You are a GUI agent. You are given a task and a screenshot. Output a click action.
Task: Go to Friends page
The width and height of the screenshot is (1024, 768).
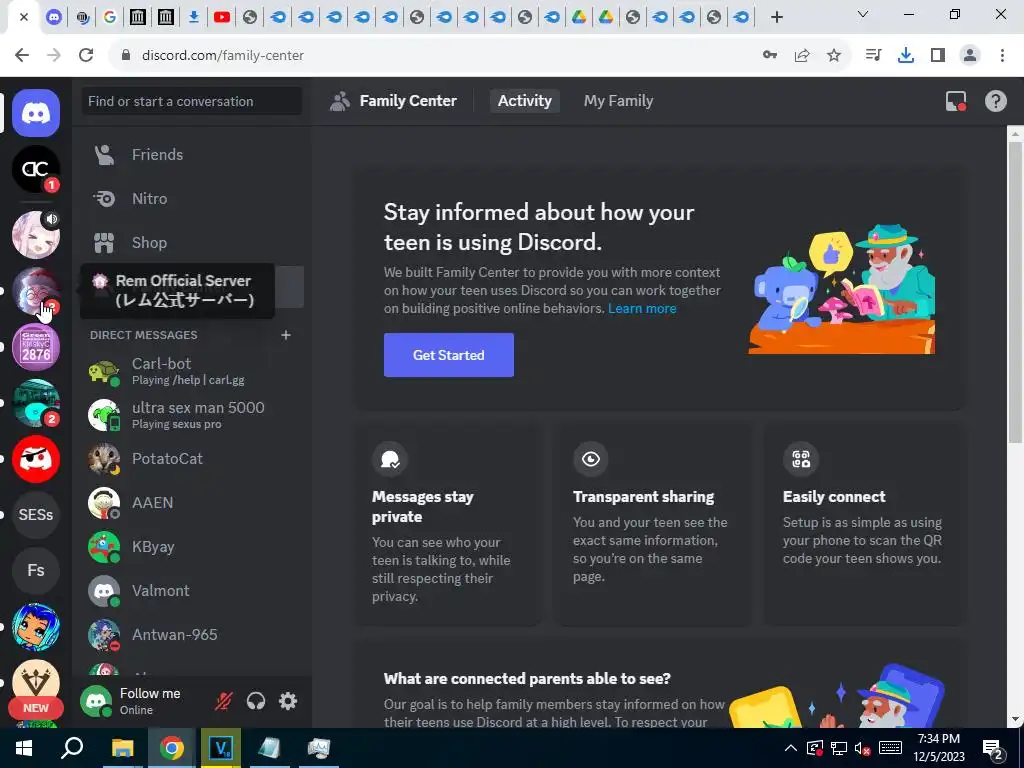coord(192,155)
